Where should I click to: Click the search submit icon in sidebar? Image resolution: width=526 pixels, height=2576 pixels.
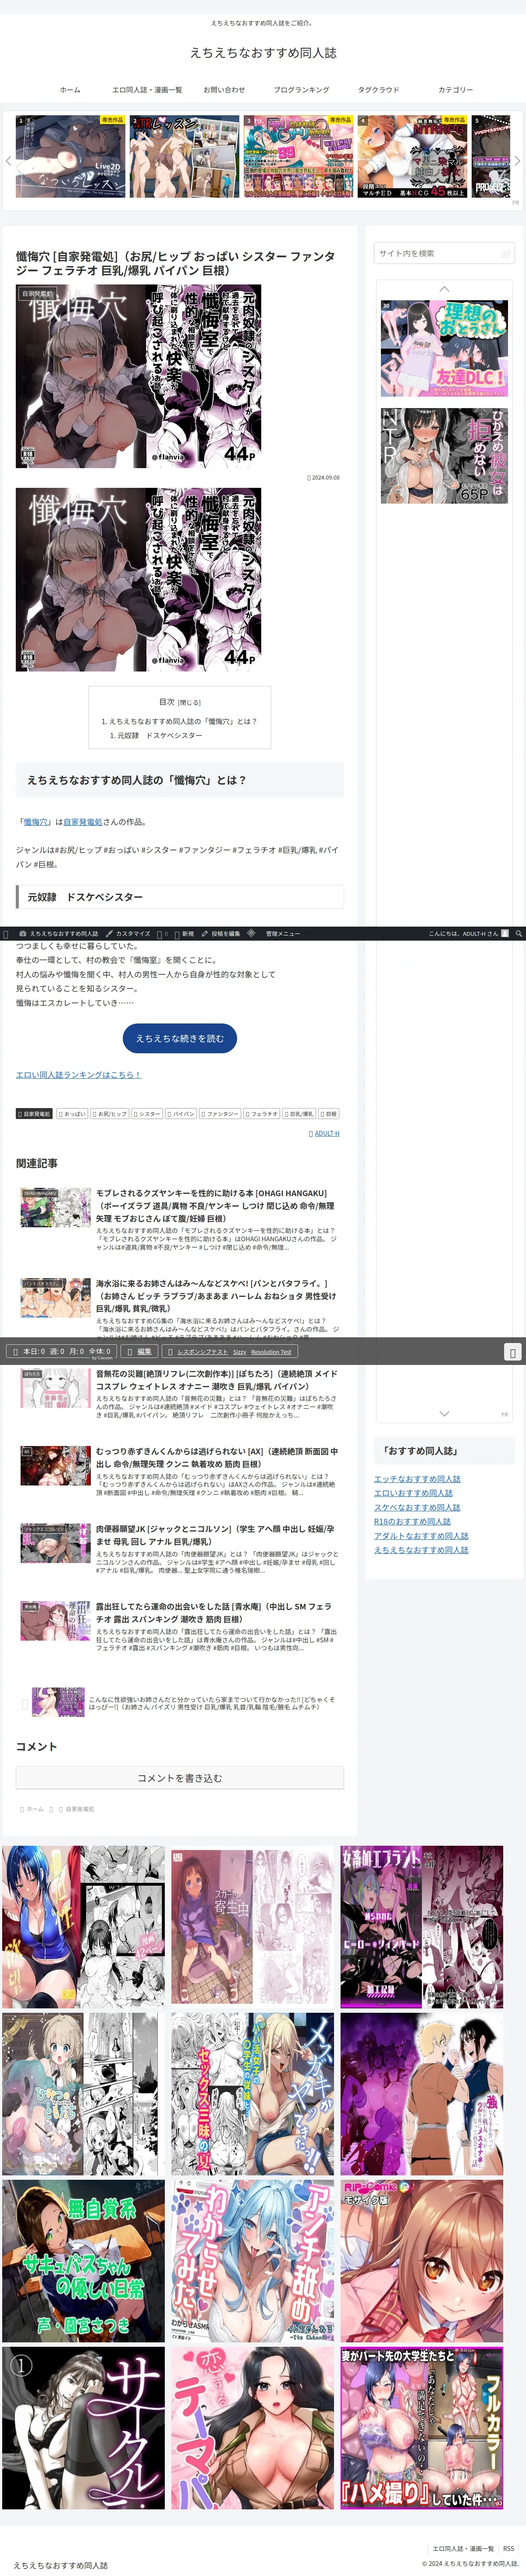coord(506,254)
